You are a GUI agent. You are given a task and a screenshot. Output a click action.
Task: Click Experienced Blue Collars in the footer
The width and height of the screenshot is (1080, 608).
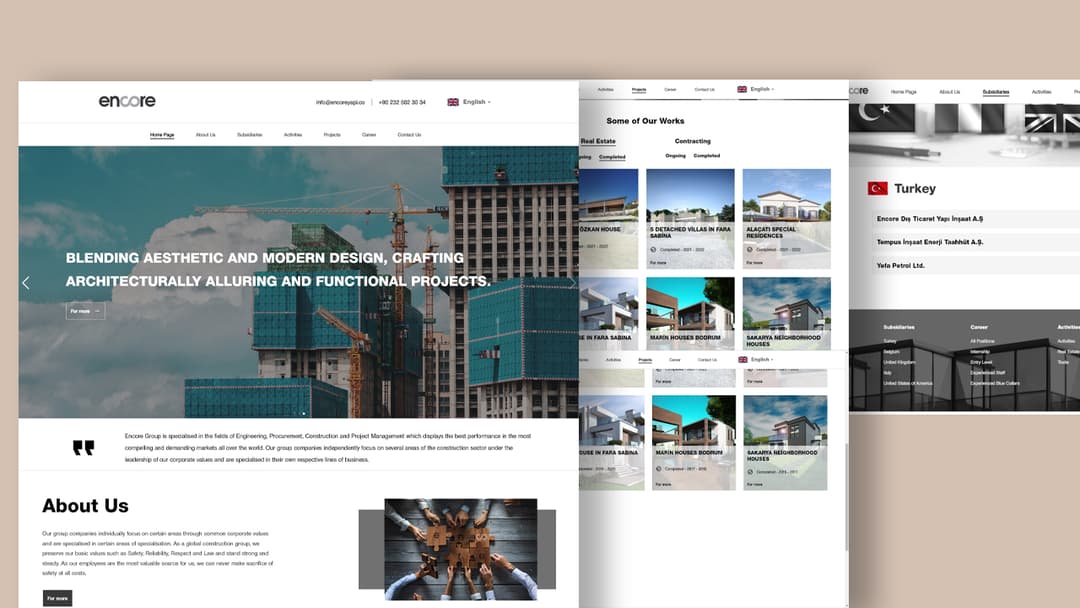995,384
